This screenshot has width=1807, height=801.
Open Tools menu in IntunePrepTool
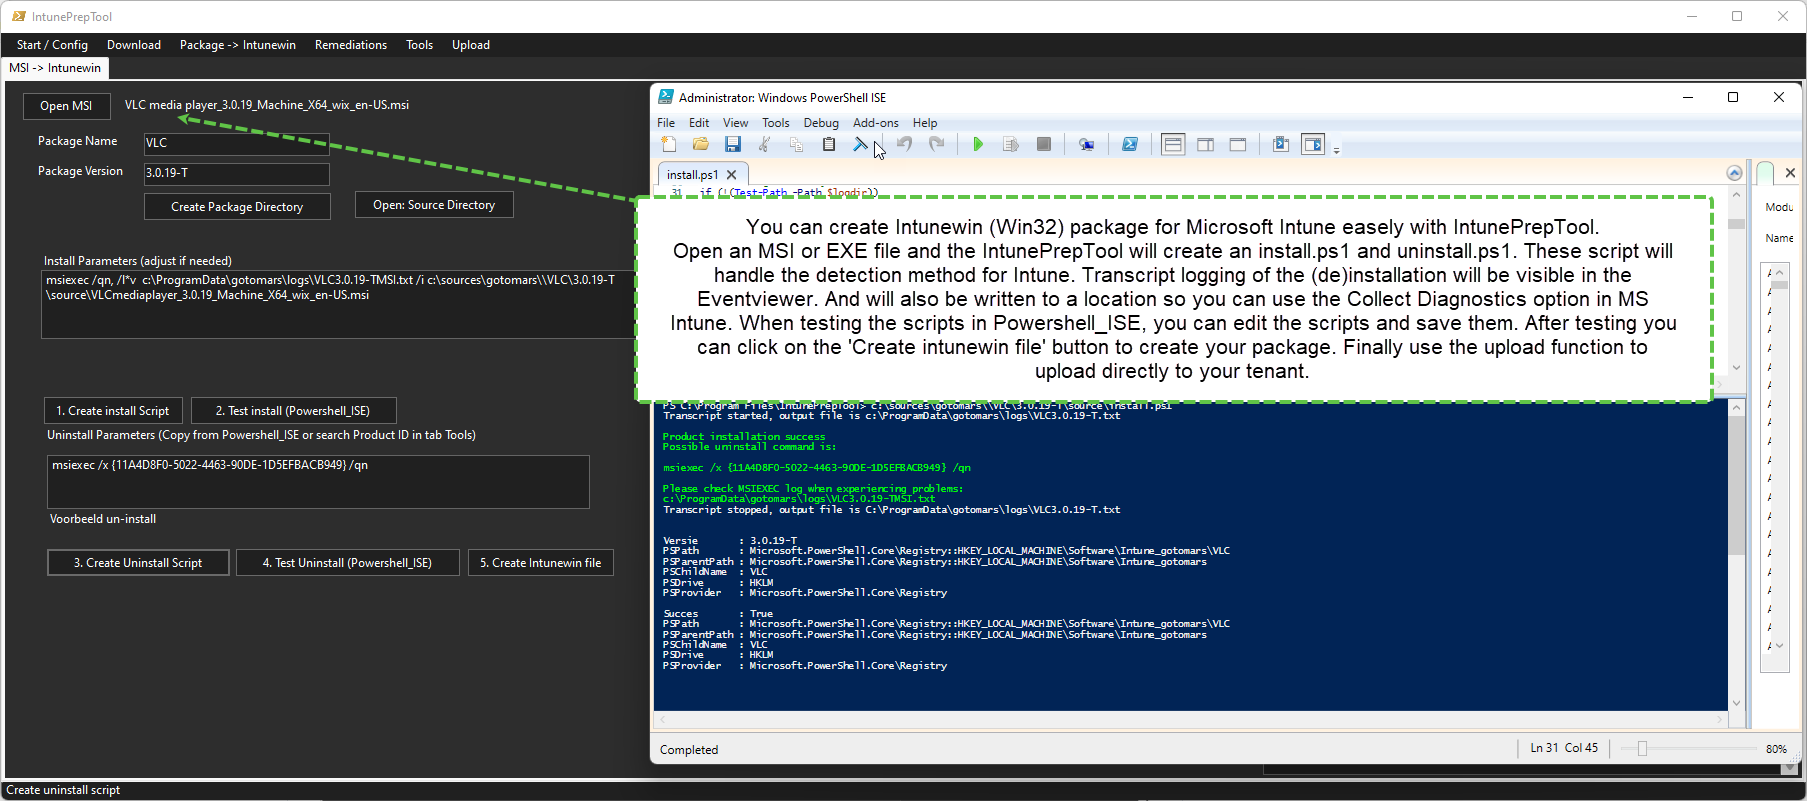[x=420, y=45]
